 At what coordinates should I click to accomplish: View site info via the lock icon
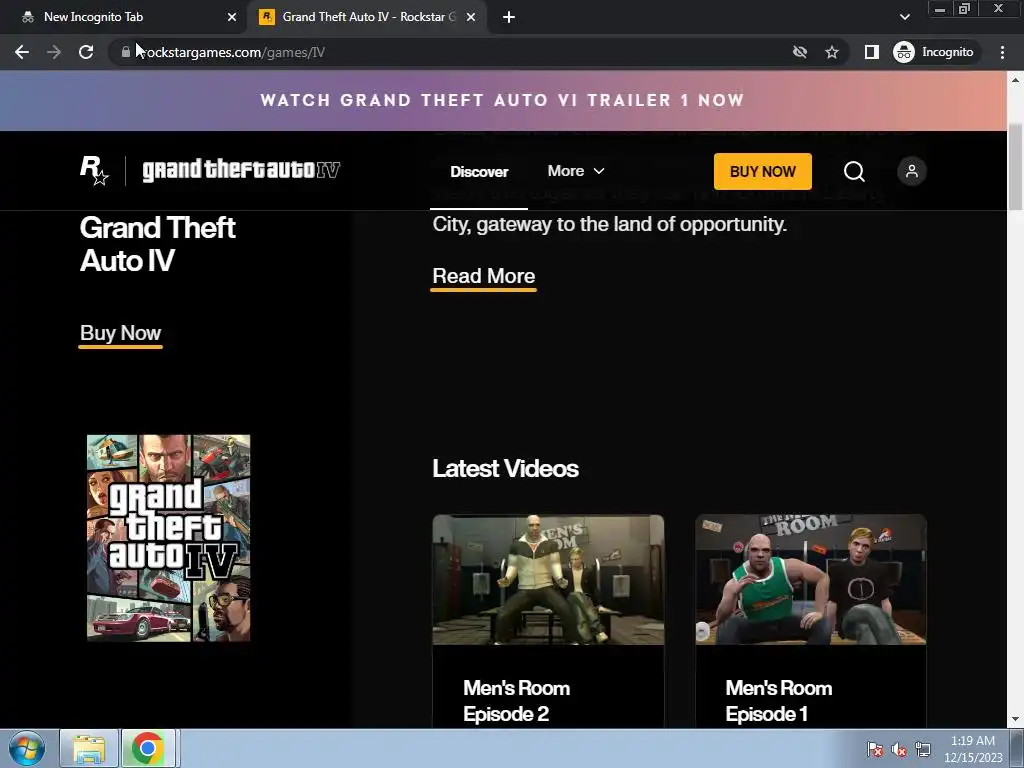pos(125,52)
